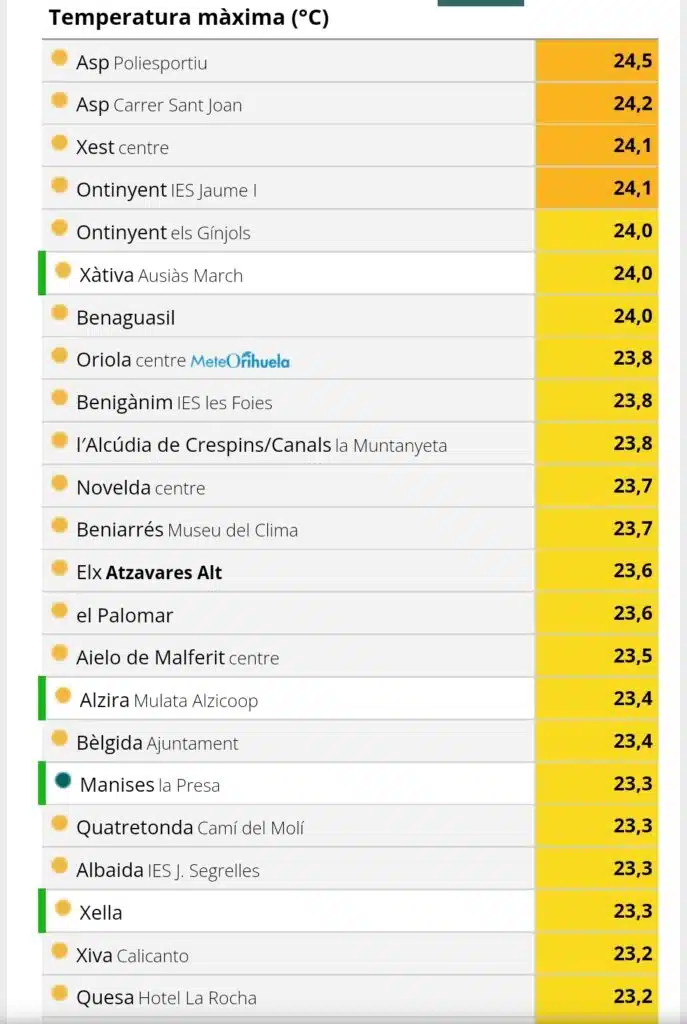Open the Xiva Calicanto station entry
687x1024 pixels.
click(x=133, y=955)
